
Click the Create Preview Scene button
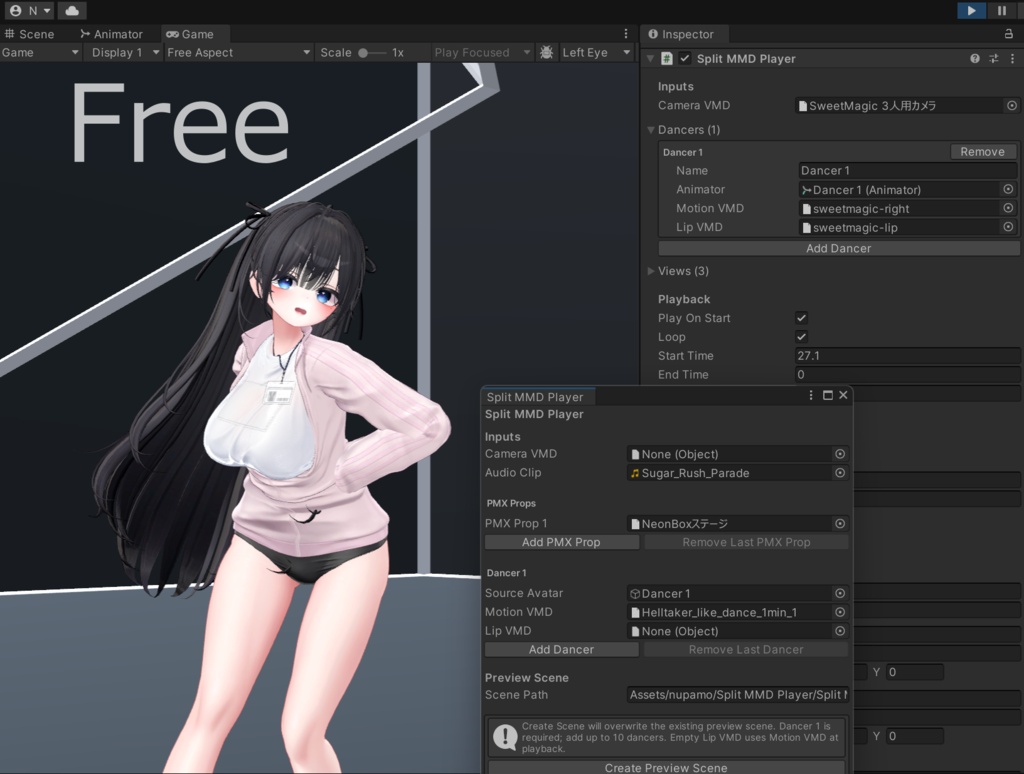666,767
